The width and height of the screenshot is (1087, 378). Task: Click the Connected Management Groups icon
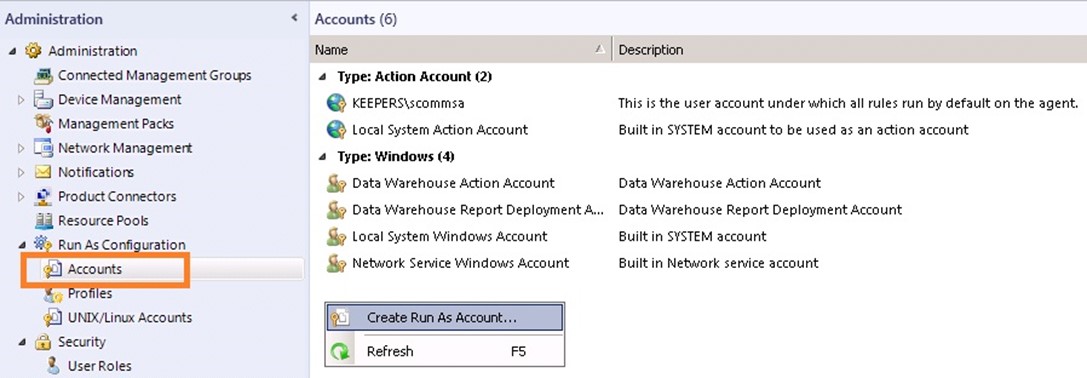[44, 75]
